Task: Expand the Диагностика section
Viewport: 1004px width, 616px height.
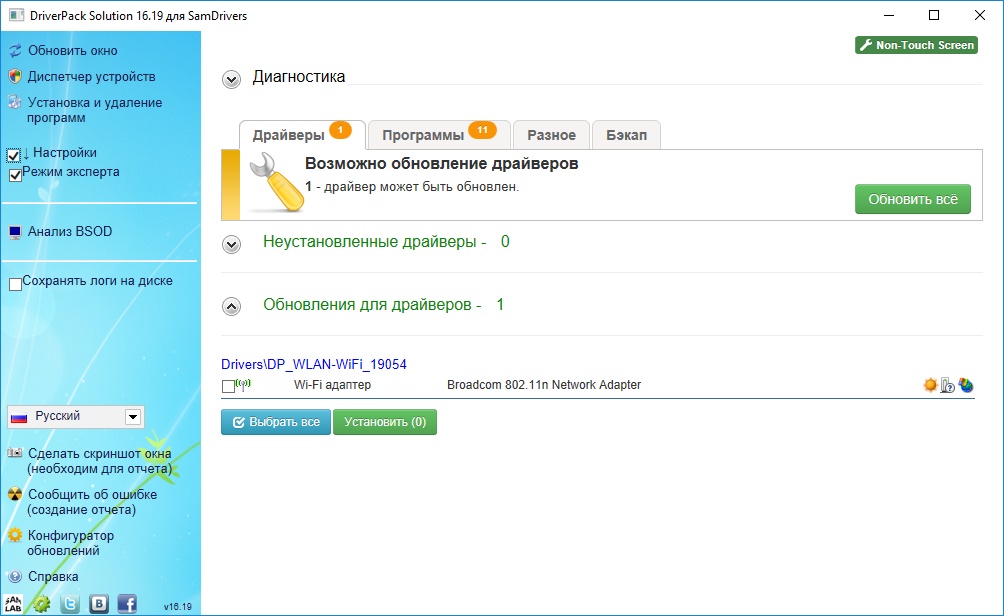Action: (232, 79)
